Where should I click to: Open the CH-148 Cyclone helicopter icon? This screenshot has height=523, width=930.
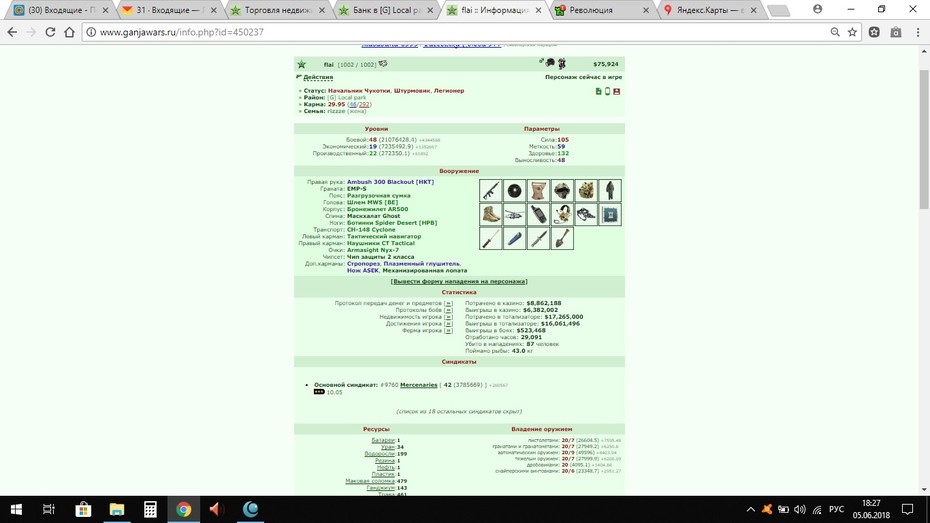pyautogui.click(x=514, y=215)
